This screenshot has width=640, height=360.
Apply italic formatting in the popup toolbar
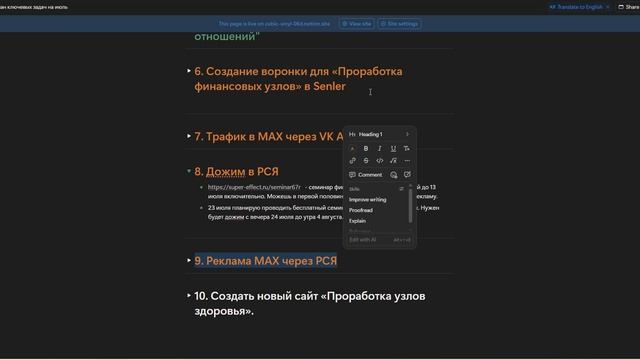pyautogui.click(x=380, y=149)
